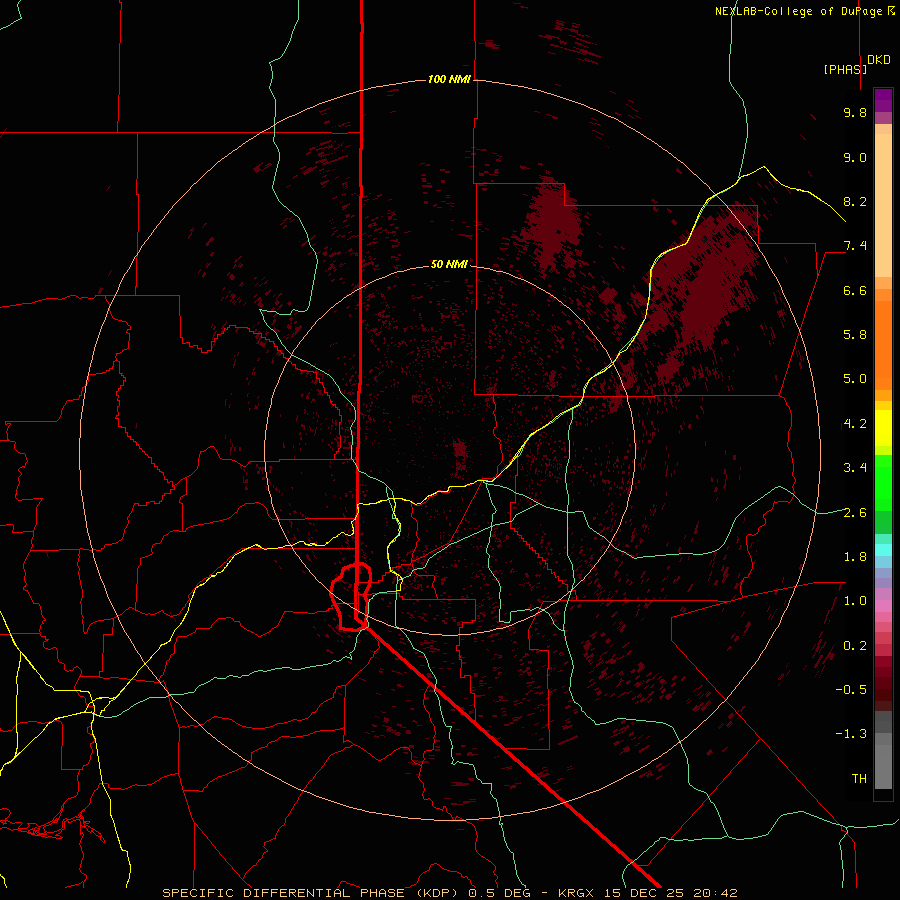Click the 5.0 value on color scale

(x=855, y=379)
